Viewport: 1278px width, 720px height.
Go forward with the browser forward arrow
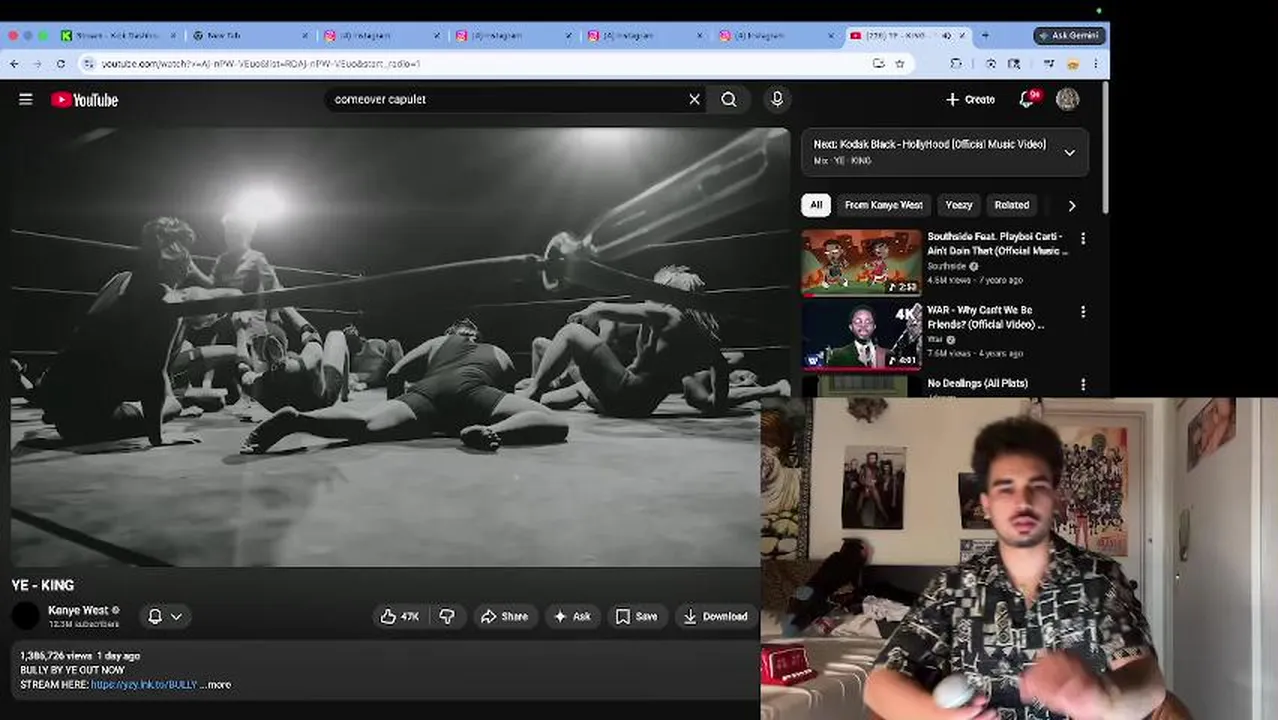37,63
